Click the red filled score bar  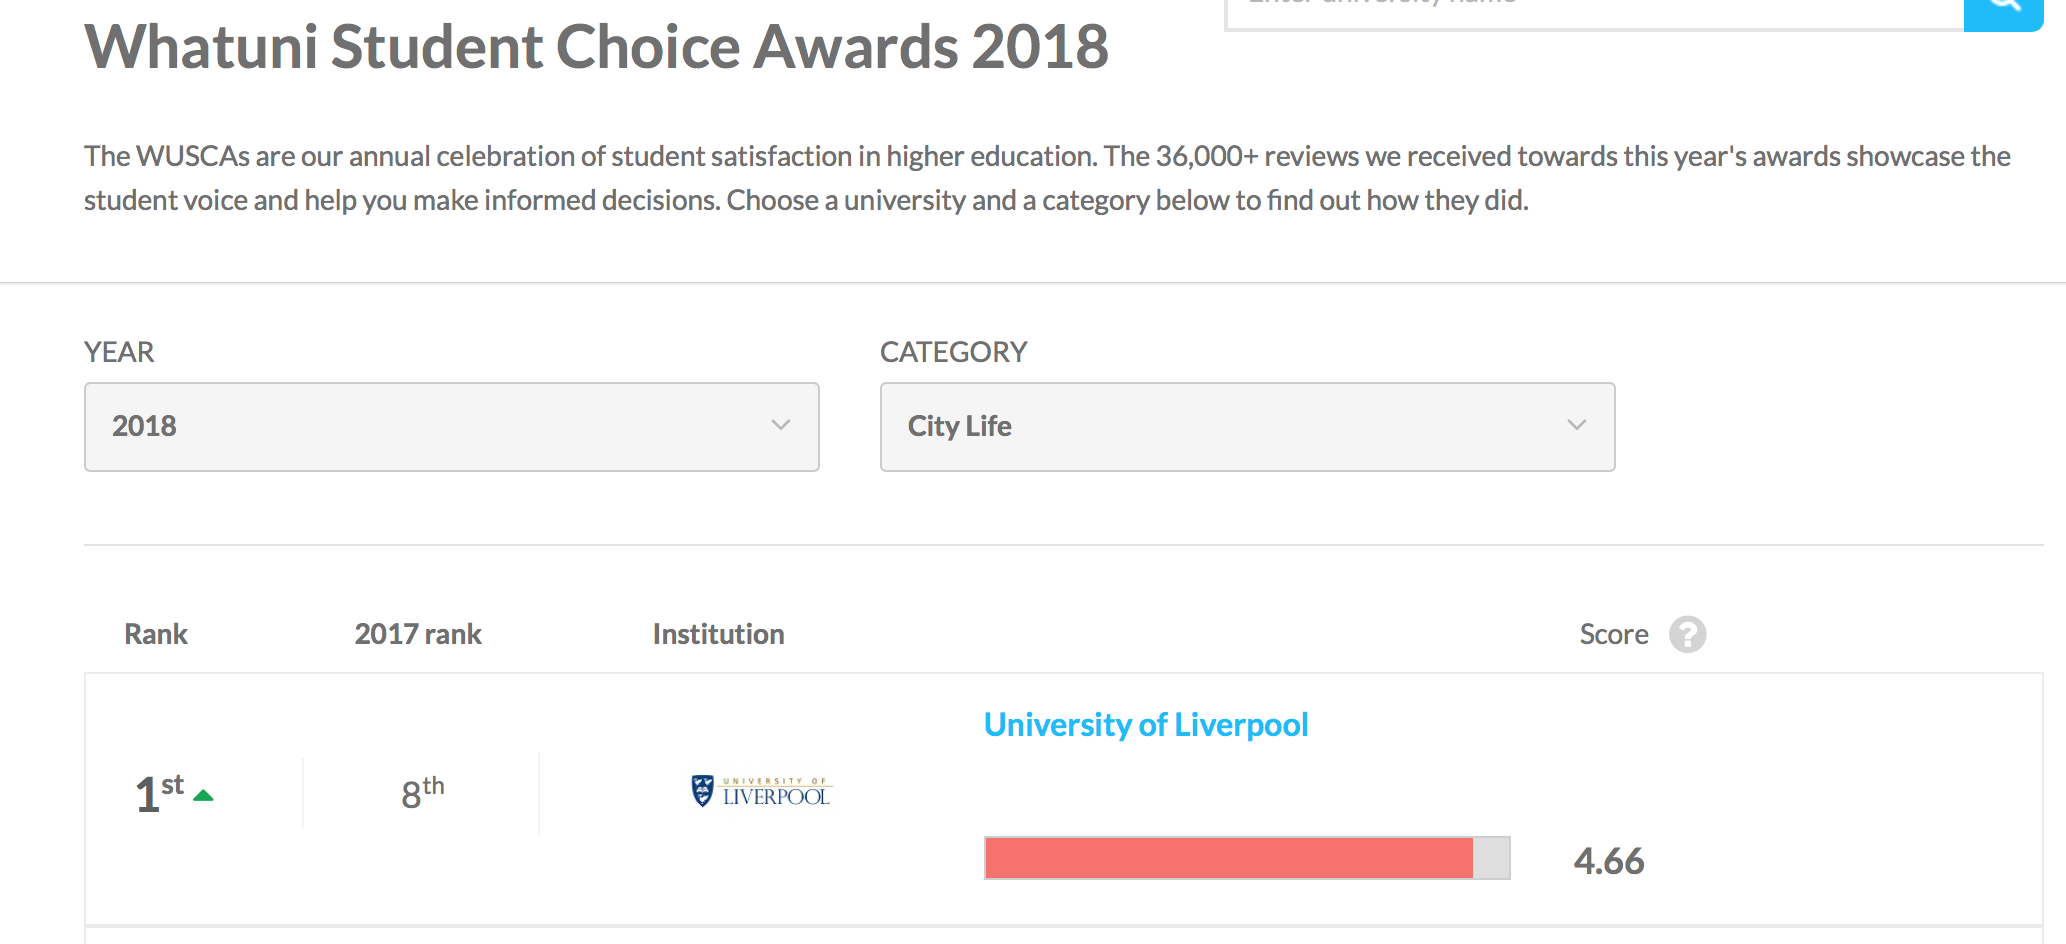pyautogui.click(x=1228, y=858)
